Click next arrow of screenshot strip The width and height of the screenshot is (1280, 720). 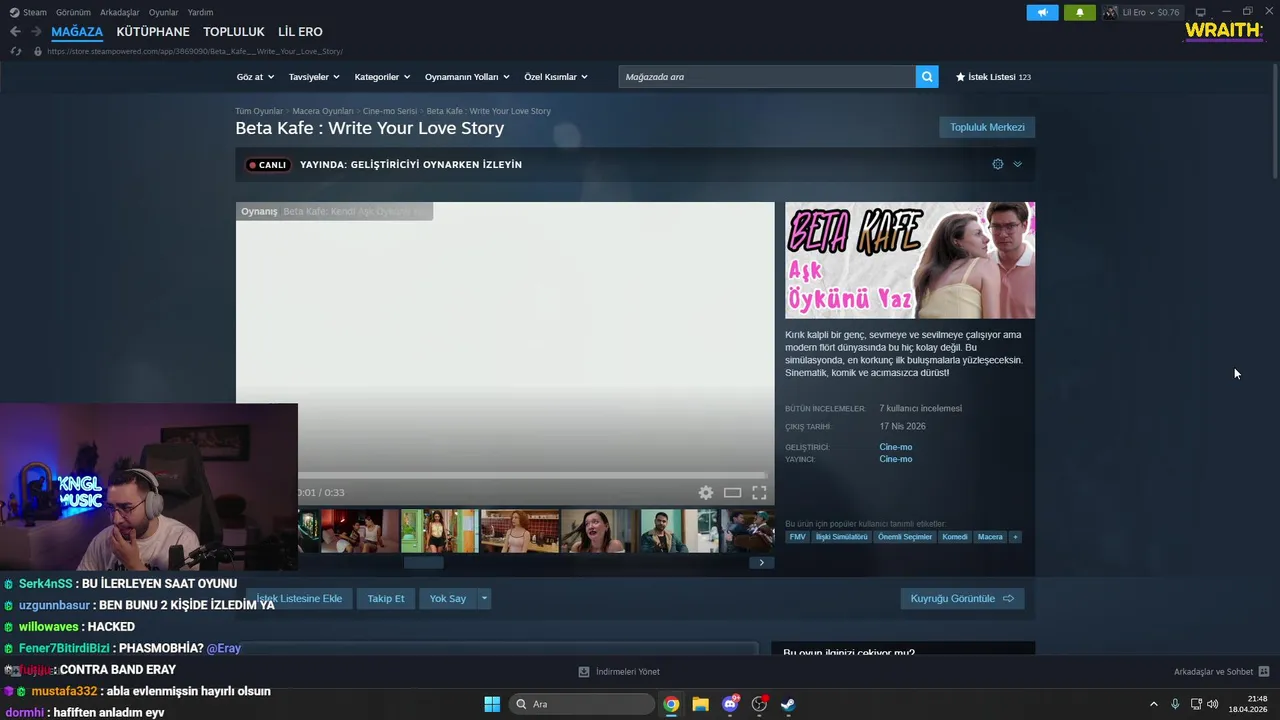761,563
